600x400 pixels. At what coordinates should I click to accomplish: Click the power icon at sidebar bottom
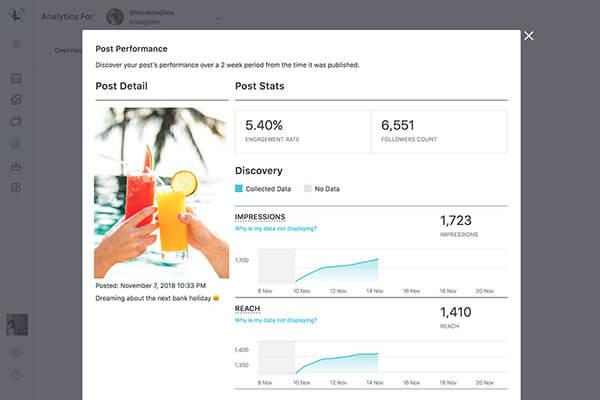[16, 374]
